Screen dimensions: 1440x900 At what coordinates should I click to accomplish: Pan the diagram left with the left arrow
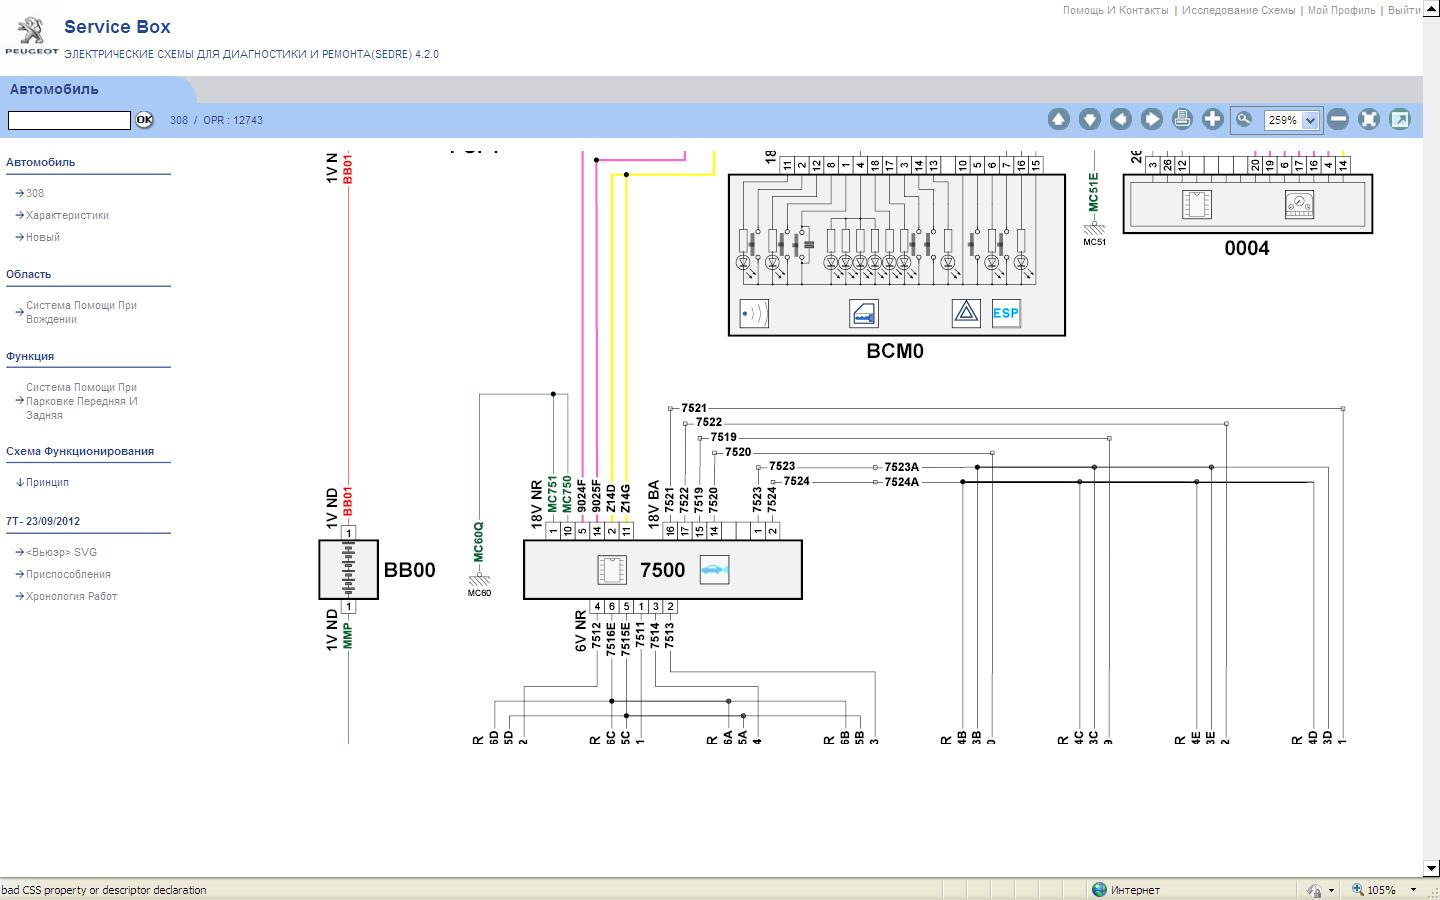click(1120, 119)
